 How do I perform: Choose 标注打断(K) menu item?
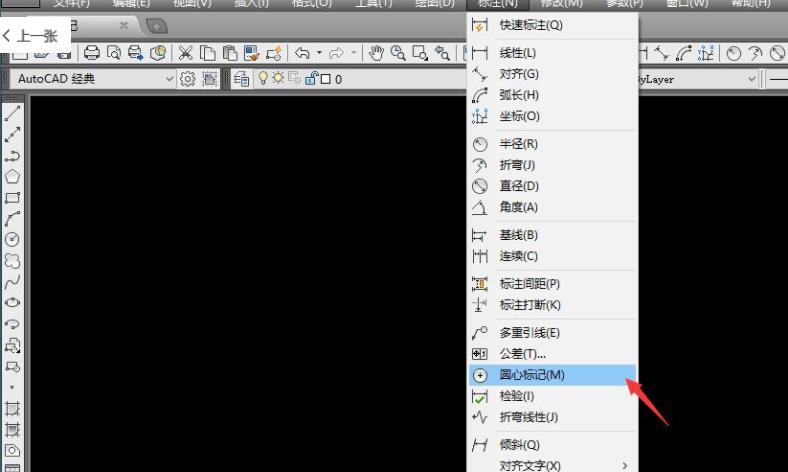(553, 305)
